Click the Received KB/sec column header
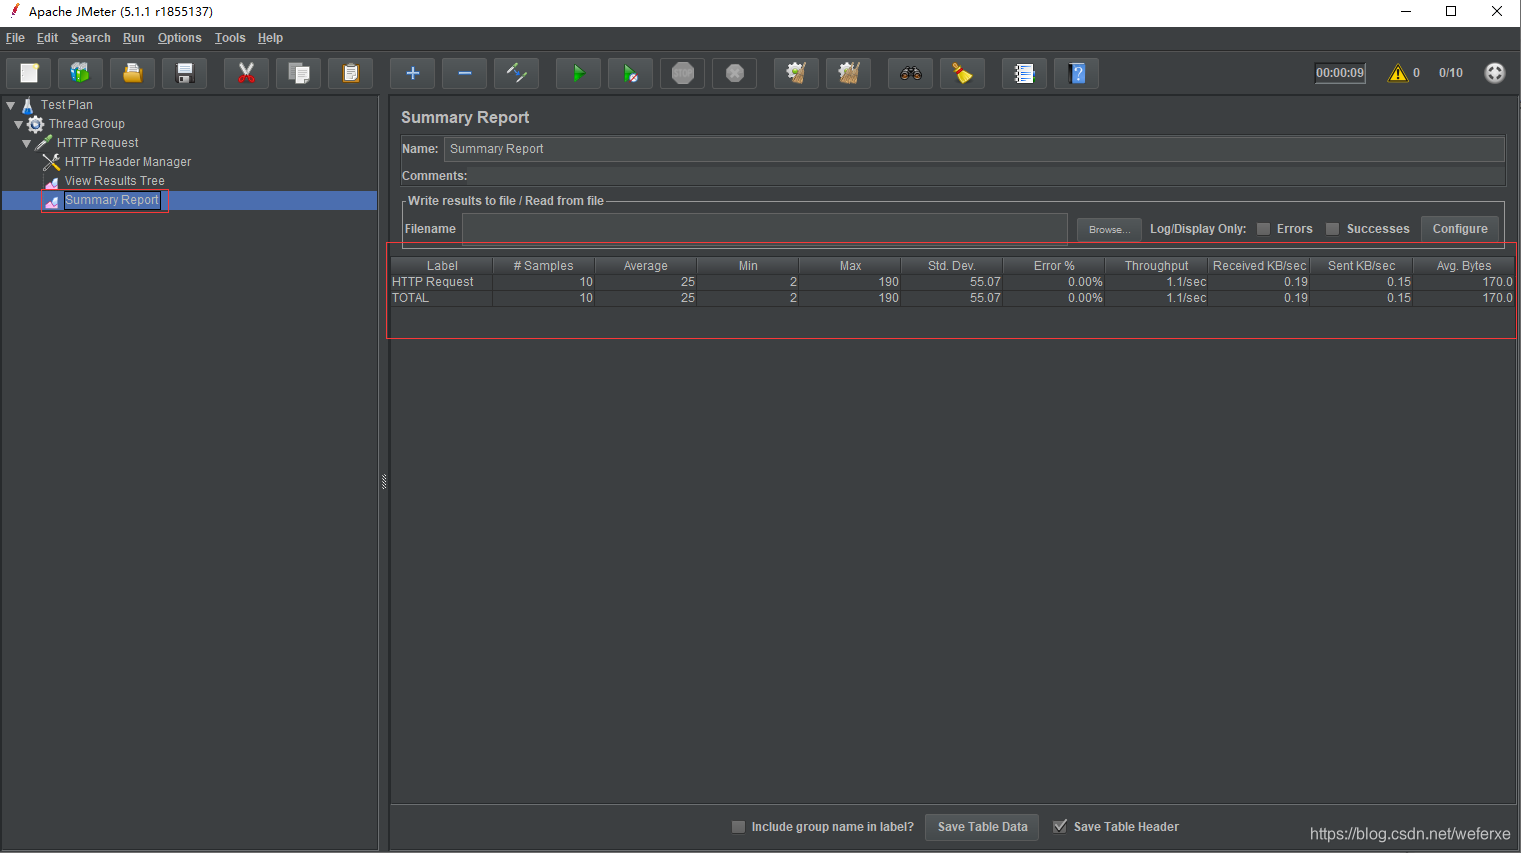This screenshot has width=1521, height=853. point(1259,266)
